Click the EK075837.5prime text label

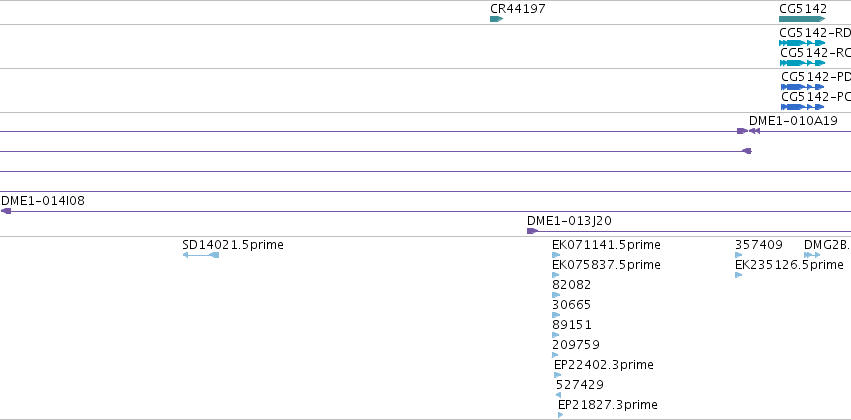coord(606,265)
